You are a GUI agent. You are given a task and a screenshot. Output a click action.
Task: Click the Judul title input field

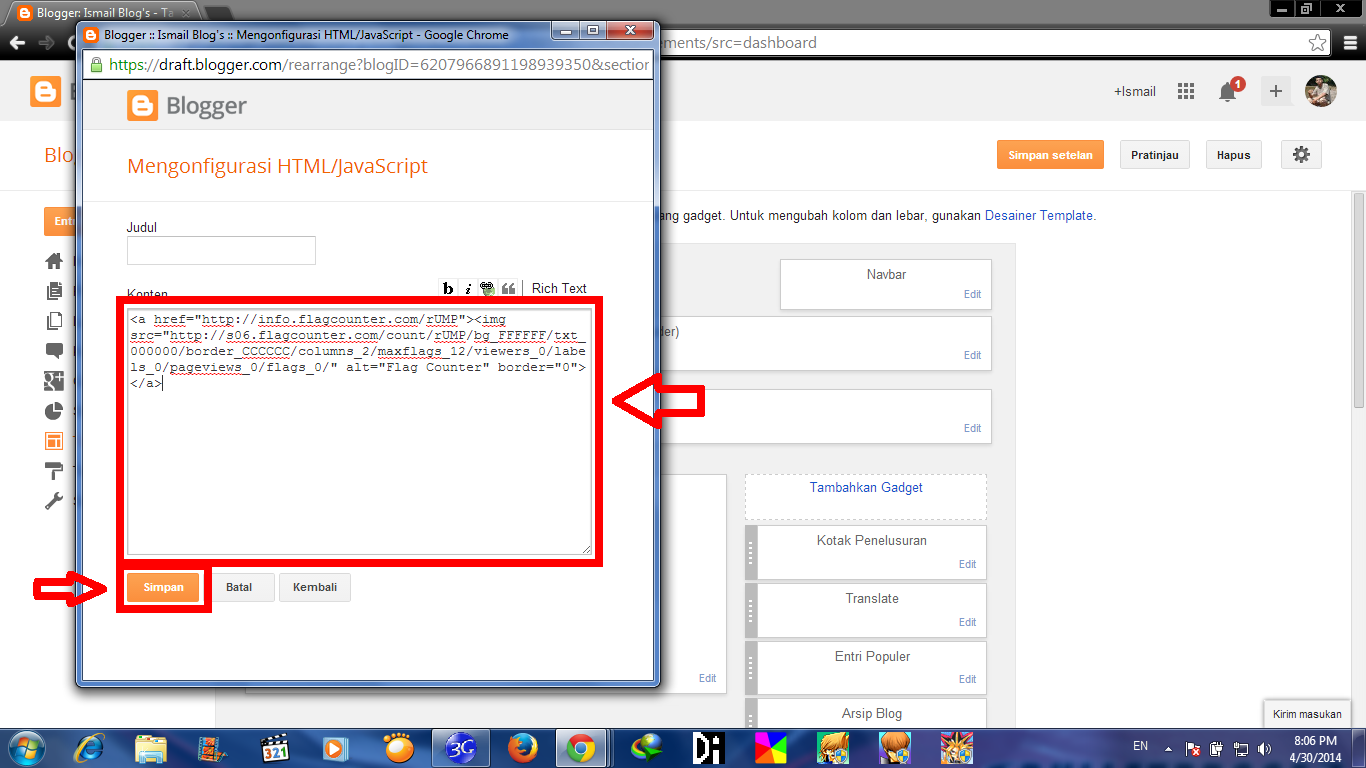click(x=221, y=250)
